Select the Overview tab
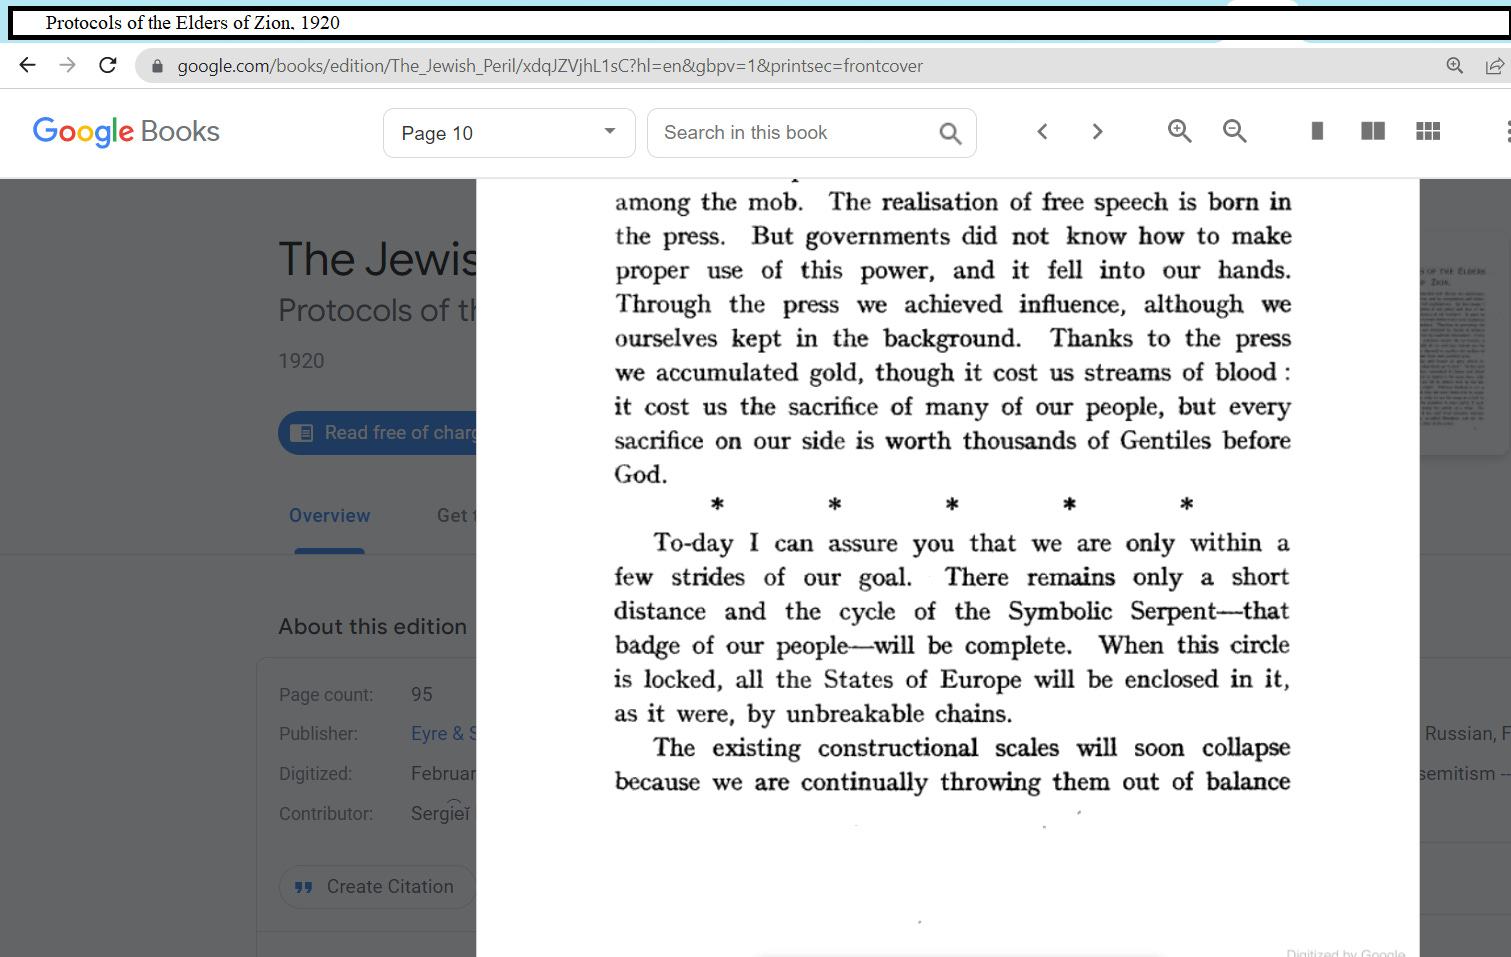 [x=330, y=516]
